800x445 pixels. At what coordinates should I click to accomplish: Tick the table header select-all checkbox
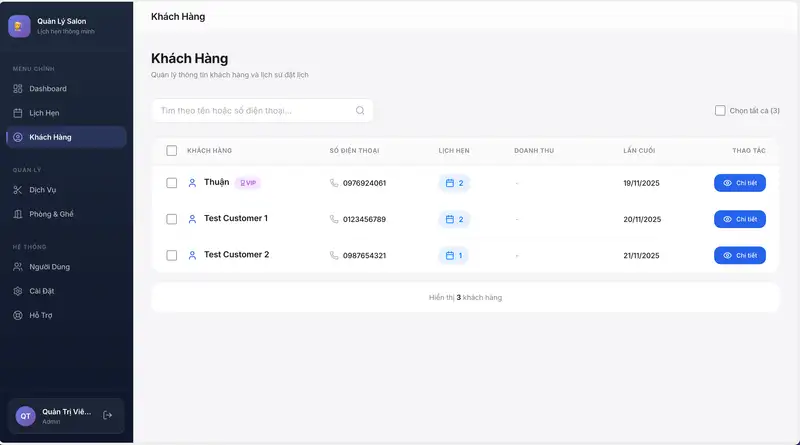coord(172,150)
